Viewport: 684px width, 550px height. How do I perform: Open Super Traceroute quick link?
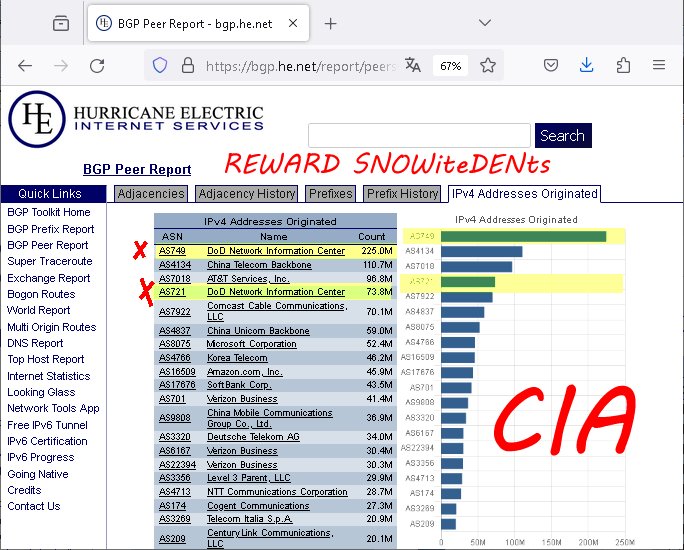point(50,261)
